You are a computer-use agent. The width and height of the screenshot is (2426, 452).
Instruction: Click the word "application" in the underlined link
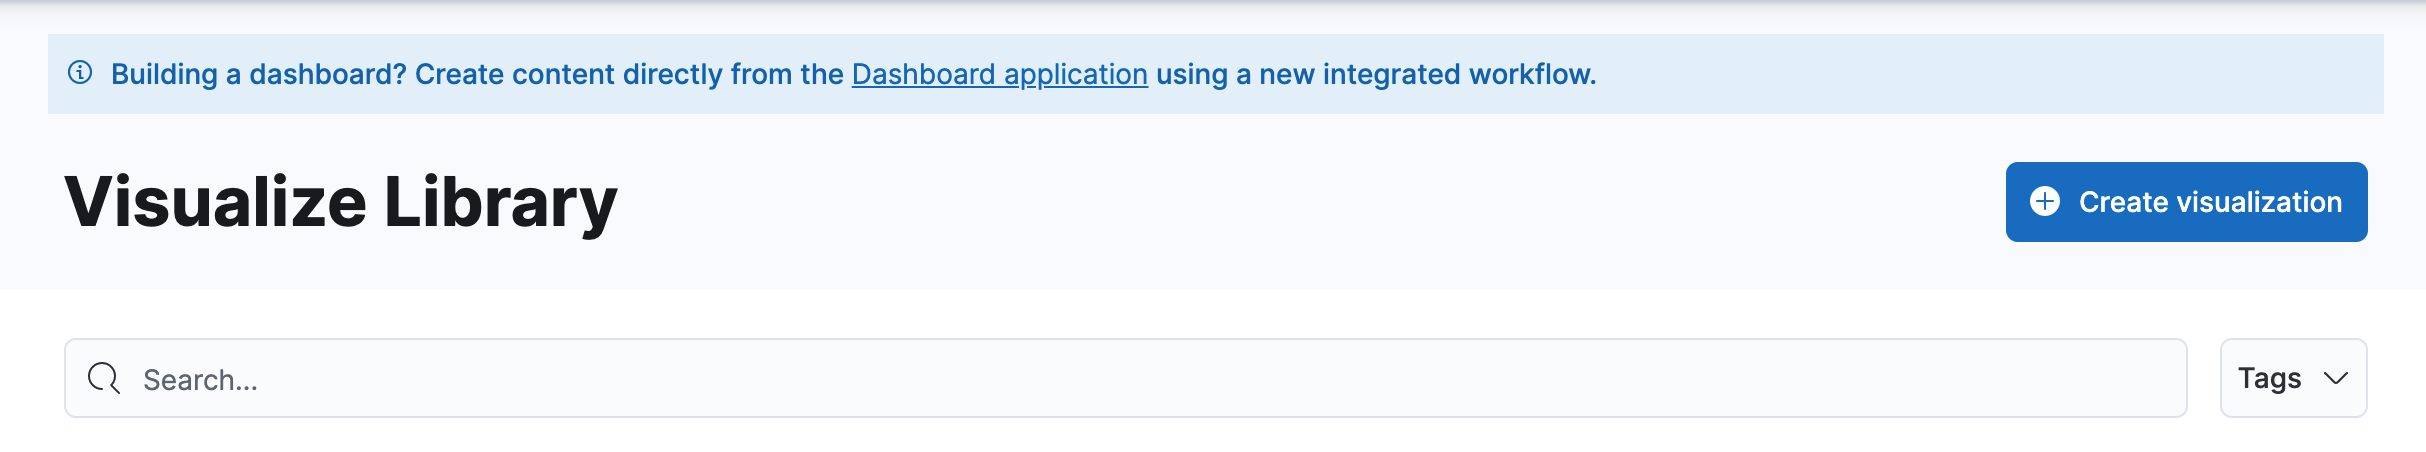pyautogui.click(x=1075, y=75)
